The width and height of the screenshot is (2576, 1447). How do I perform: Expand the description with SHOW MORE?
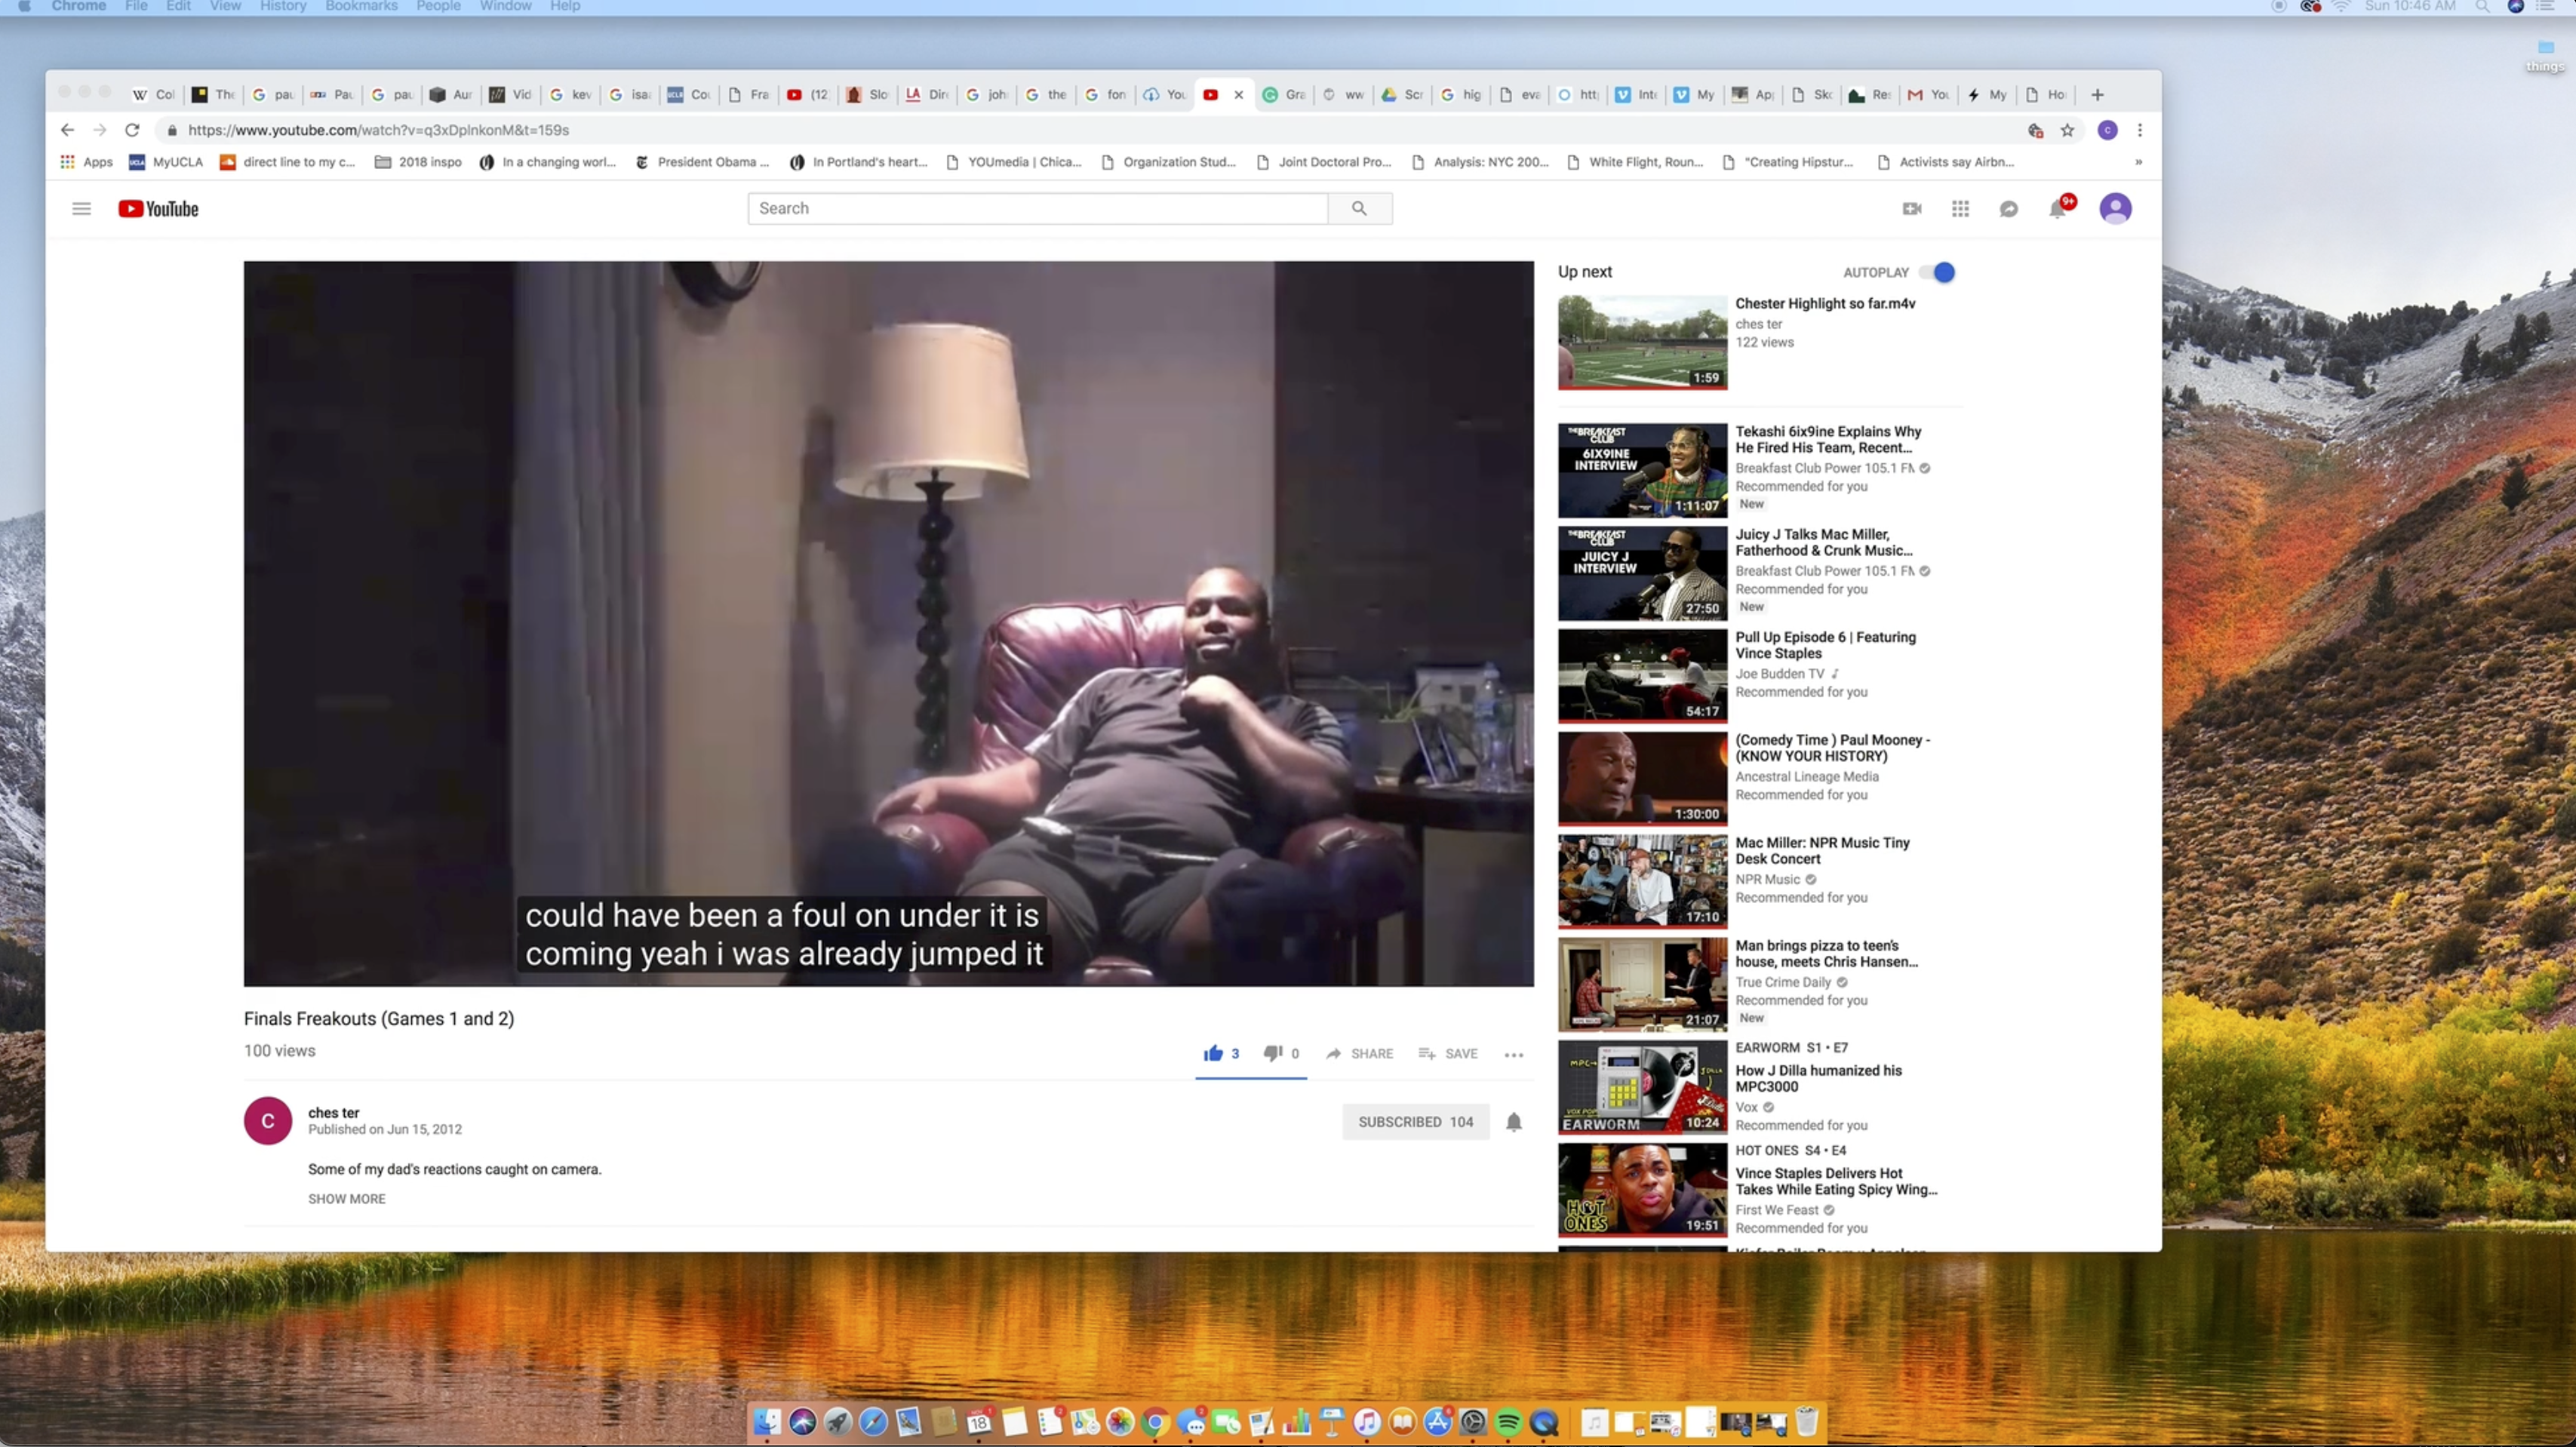[x=346, y=1198]
